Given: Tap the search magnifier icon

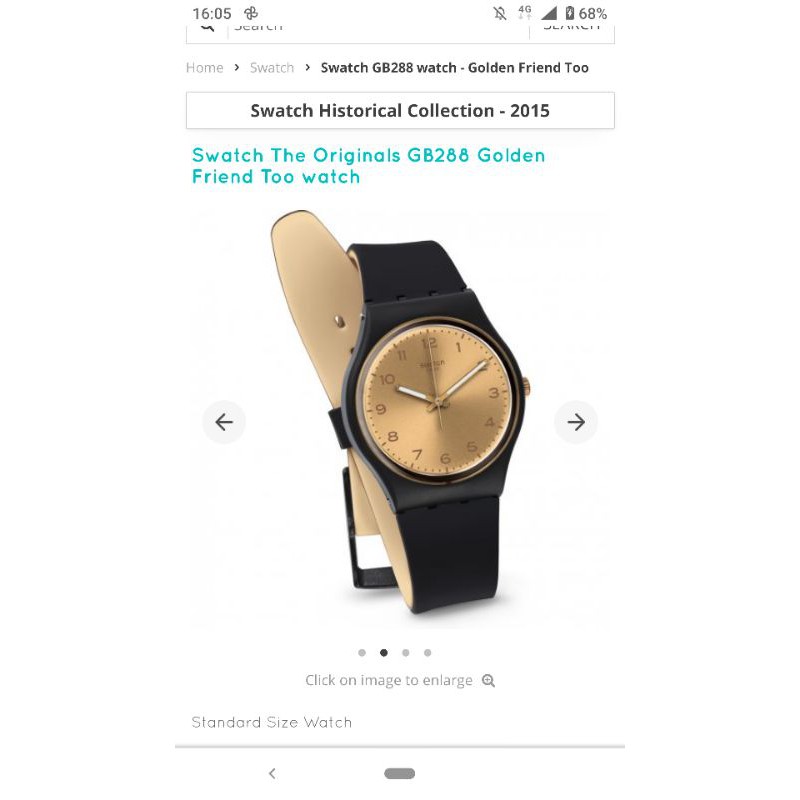Looking at the screenshot, I should 207,27.
